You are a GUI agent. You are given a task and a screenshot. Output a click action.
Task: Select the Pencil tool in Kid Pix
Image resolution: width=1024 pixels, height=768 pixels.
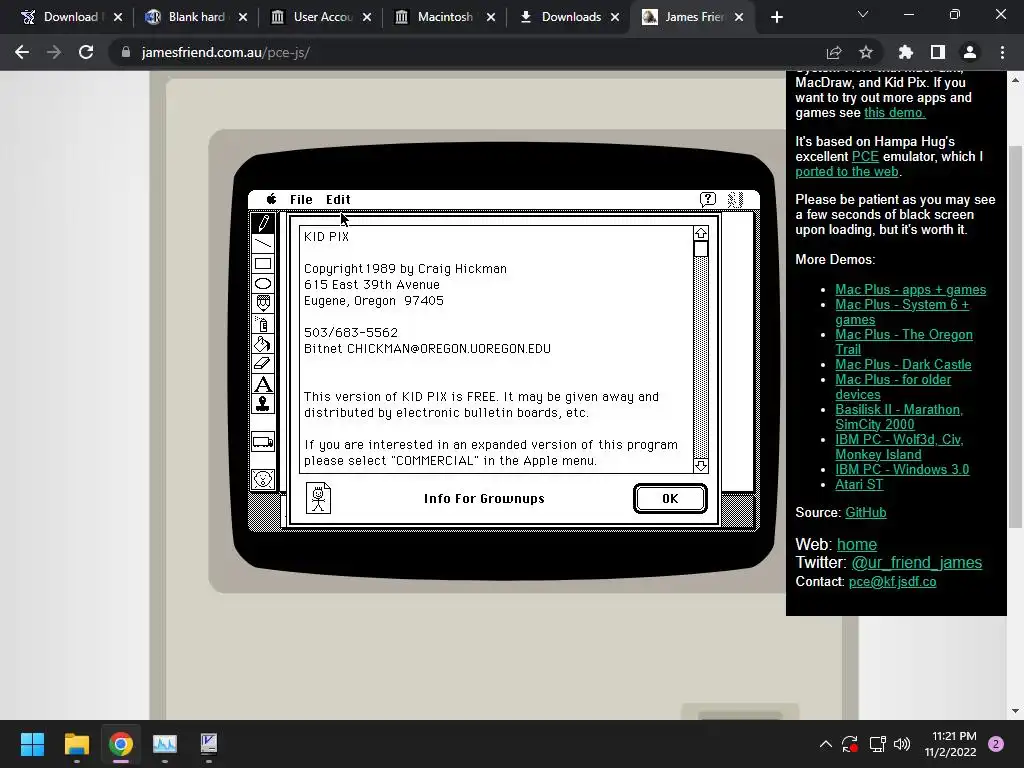[x=263, y=223]
